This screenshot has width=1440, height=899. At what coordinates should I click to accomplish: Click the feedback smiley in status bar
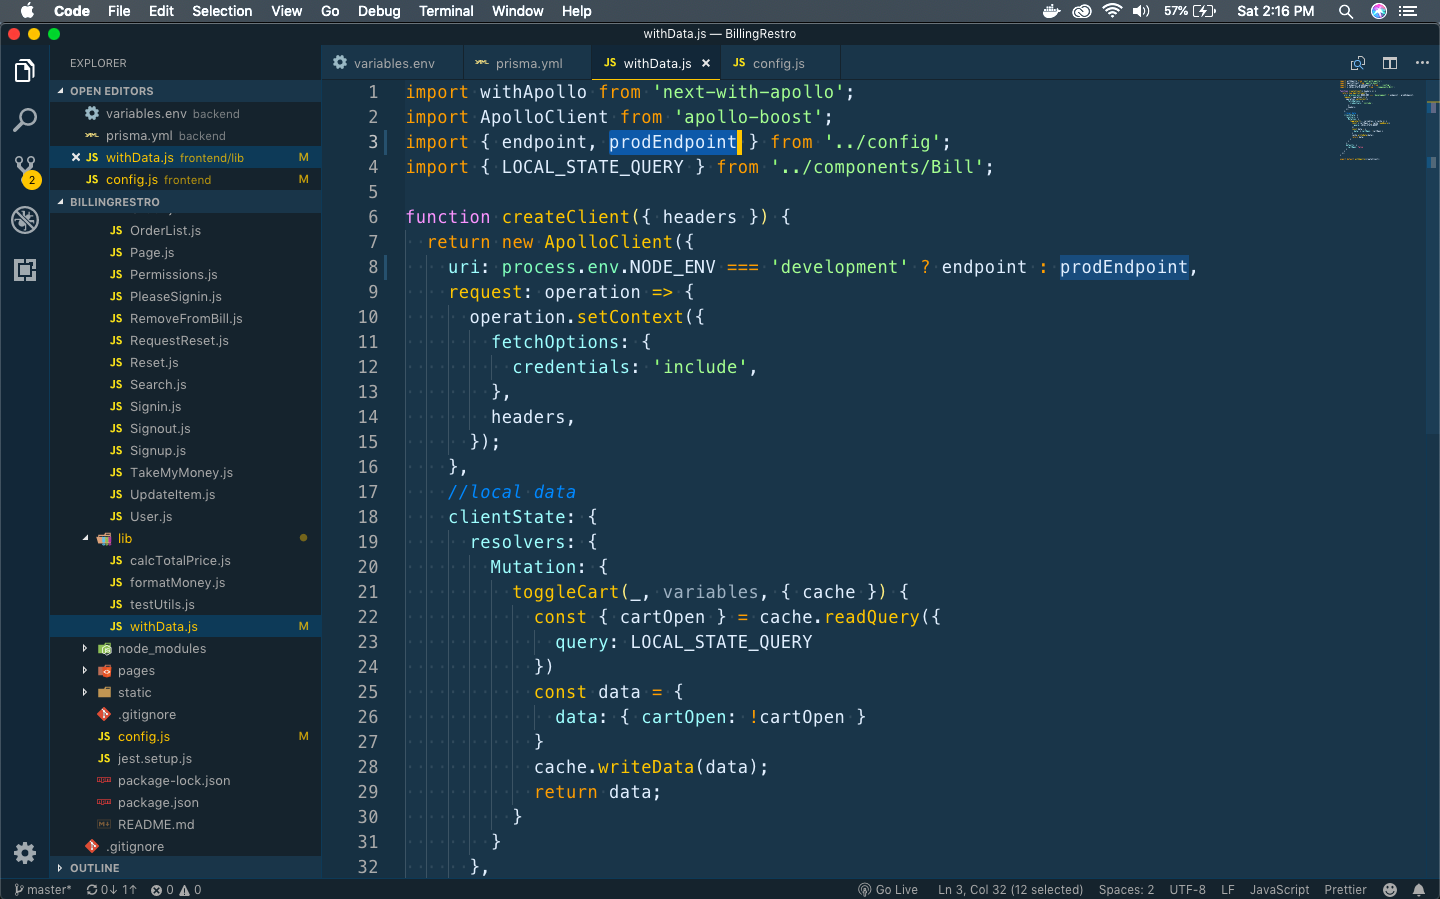coord(1390,889)
